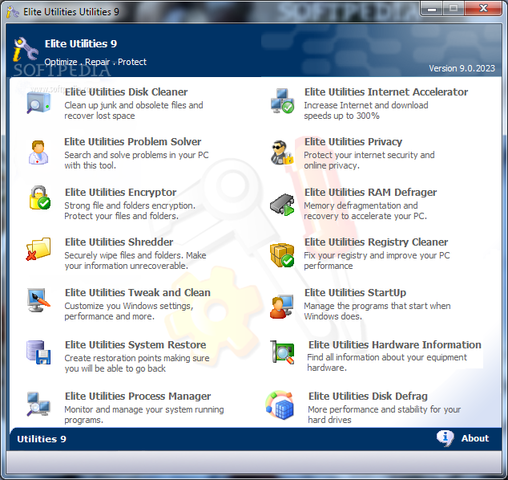Launch Elite Utilities Problem Solver title

133,142
